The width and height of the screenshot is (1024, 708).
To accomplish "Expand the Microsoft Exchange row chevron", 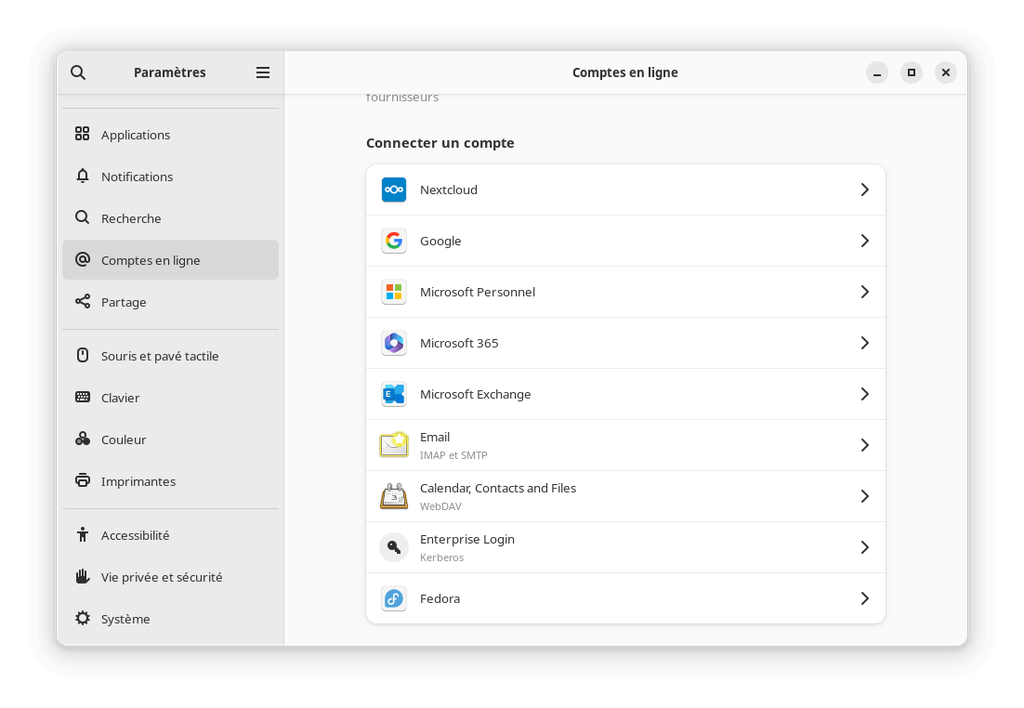I will click(x=865, y=394).
